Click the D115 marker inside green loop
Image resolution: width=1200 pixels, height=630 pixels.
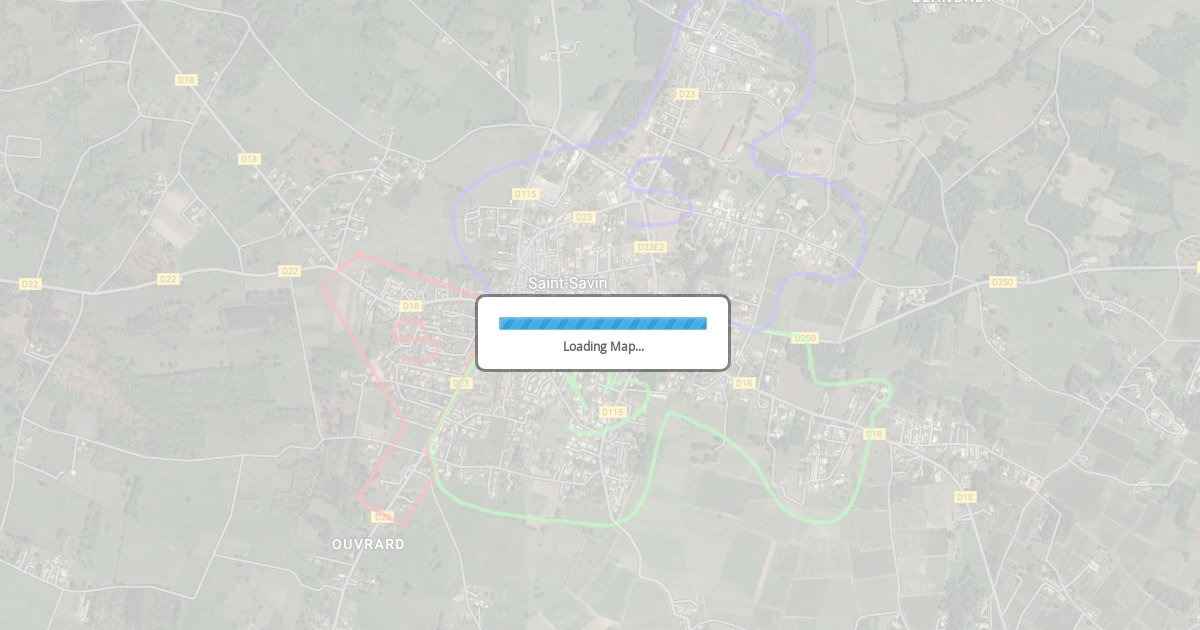click(x=612, y=412)
